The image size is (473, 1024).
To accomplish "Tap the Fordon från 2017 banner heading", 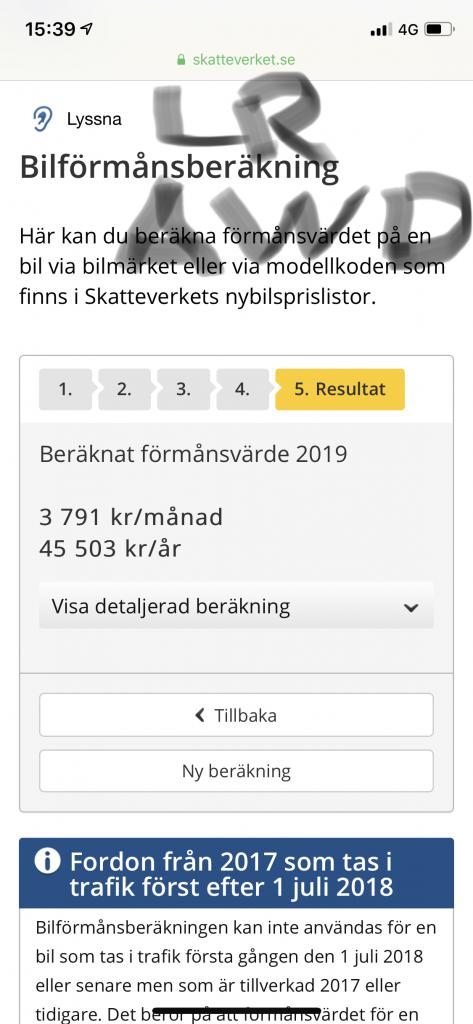I will pyautogui.click(x=231, y=873).
